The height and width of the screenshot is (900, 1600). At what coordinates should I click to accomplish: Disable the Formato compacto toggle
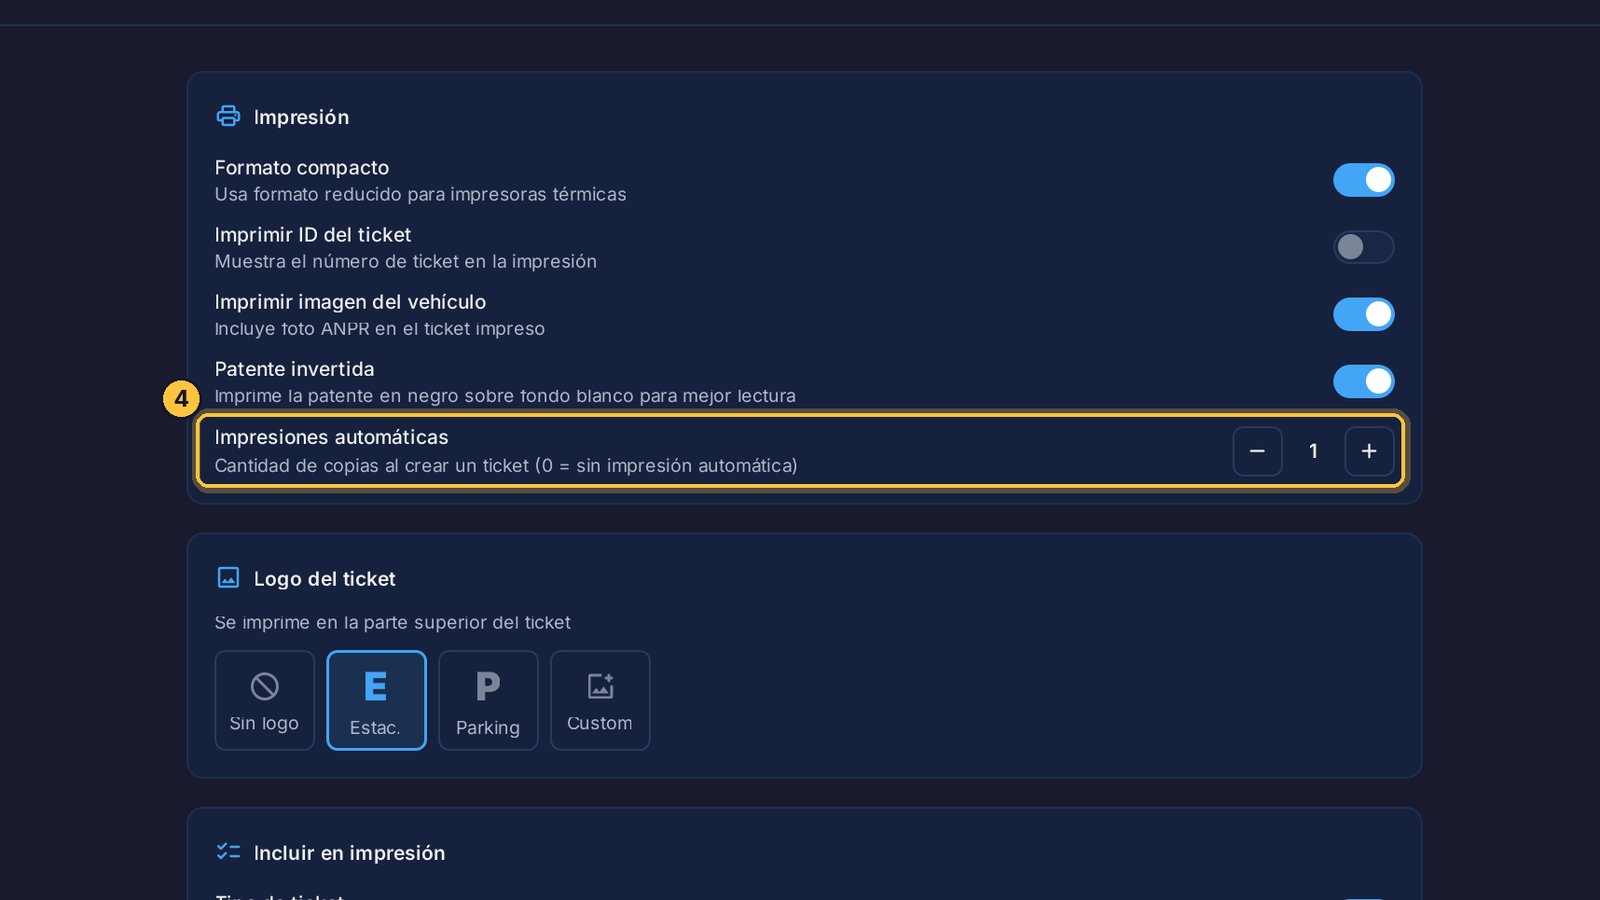pos(1363,180)
